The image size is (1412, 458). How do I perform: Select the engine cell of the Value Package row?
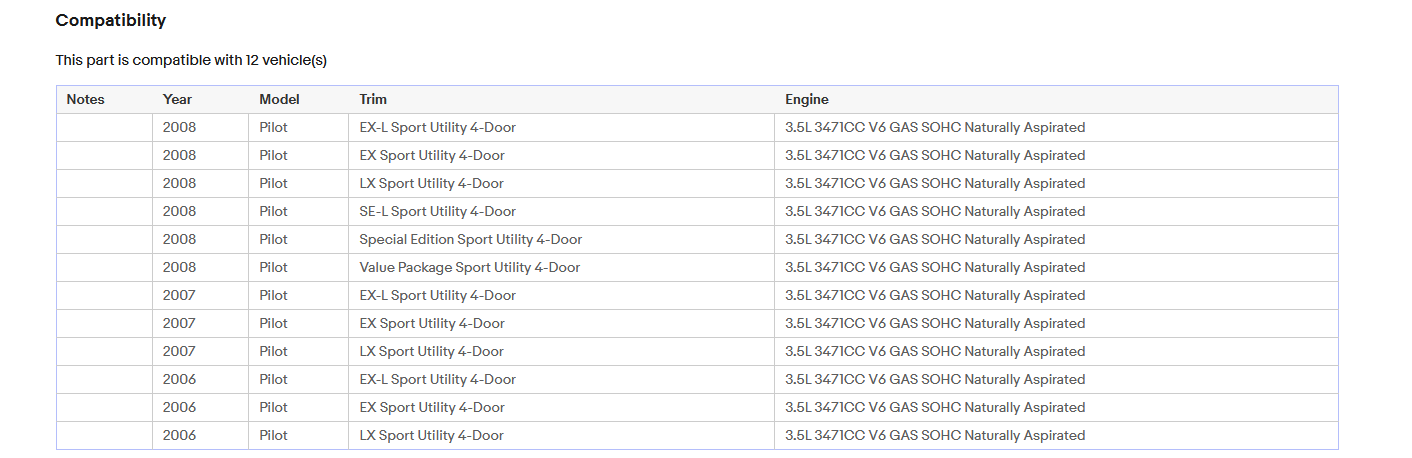[1056, 267]
